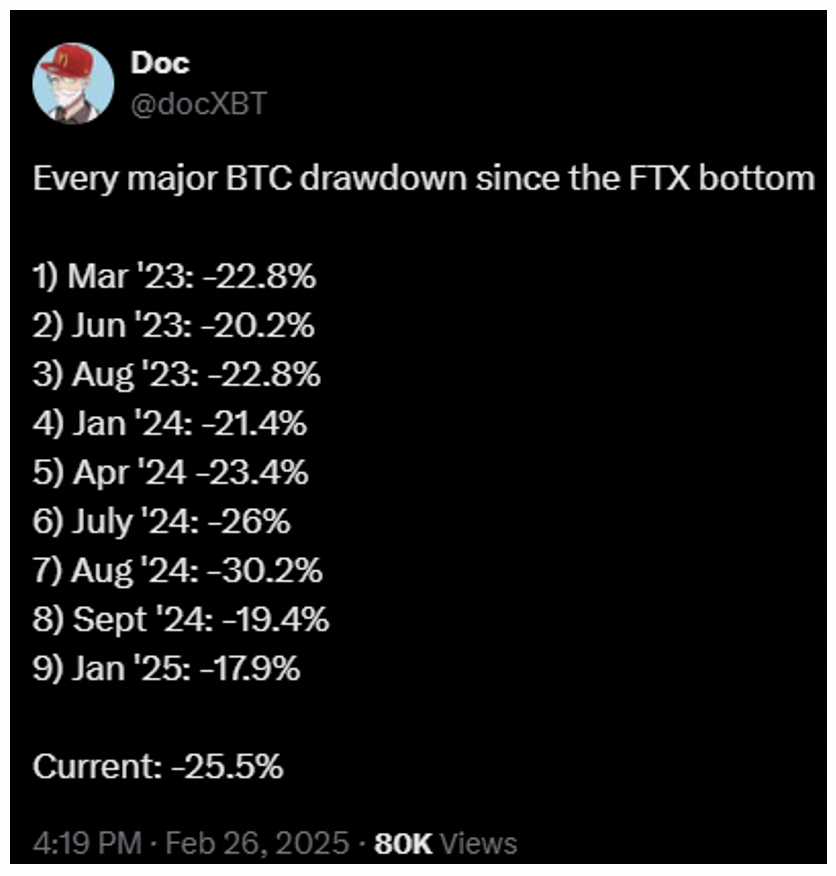Click the Aug '23: -22.8% entry
Screen dimensions: 836x876
point(177,374)
